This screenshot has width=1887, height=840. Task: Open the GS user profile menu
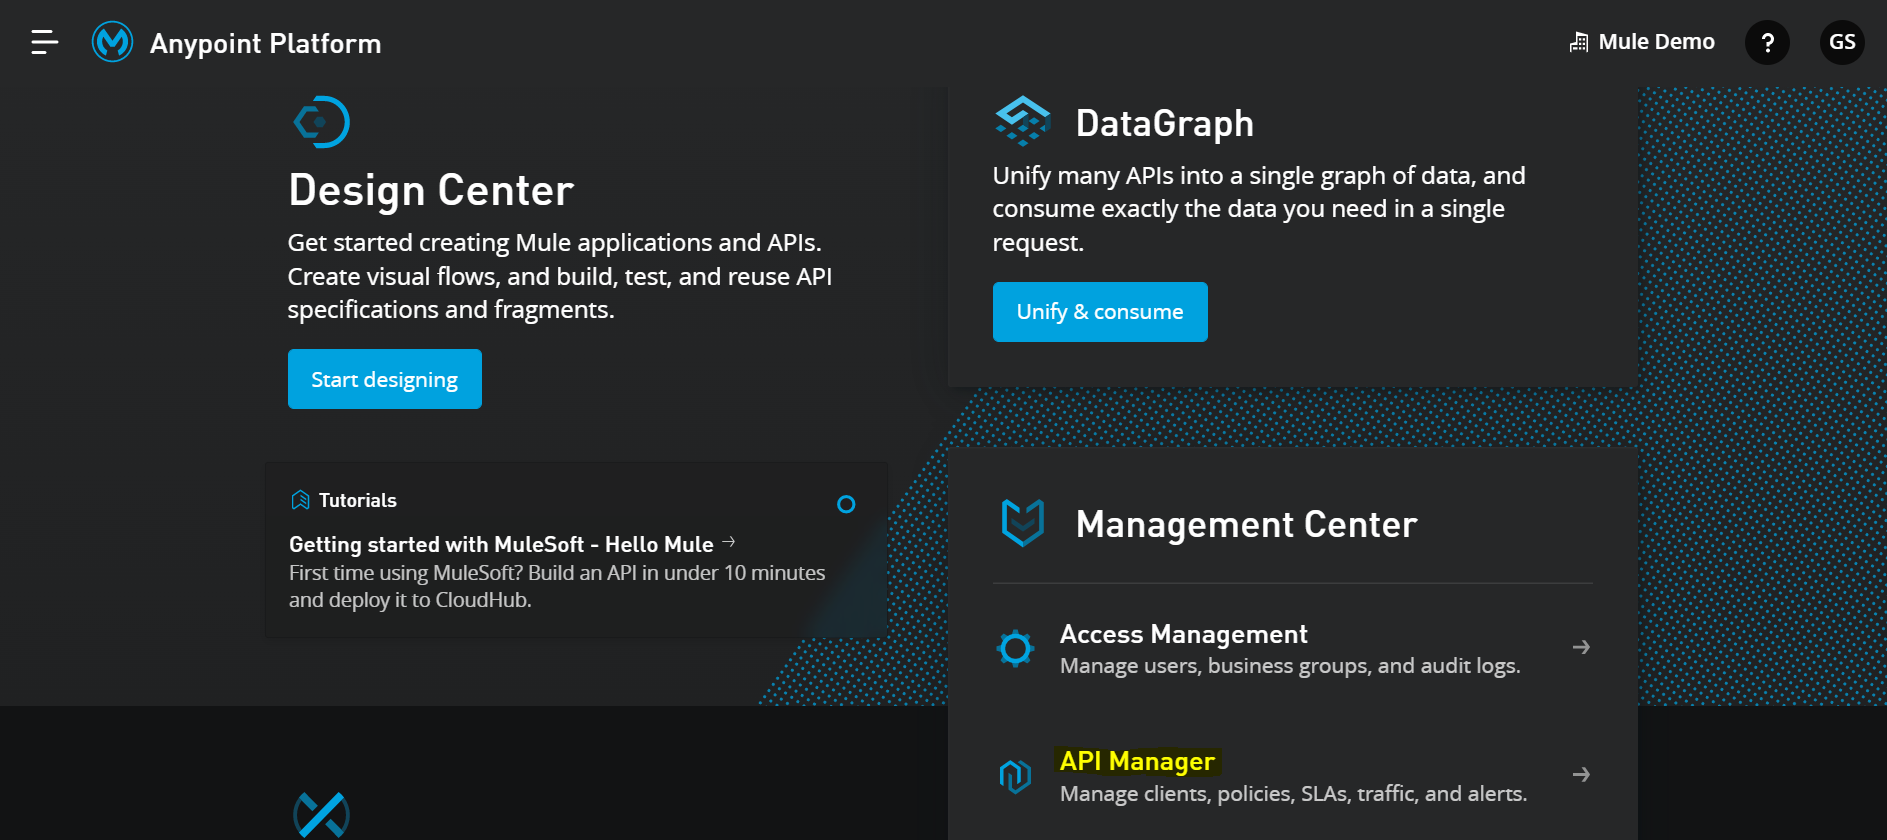1842,42
